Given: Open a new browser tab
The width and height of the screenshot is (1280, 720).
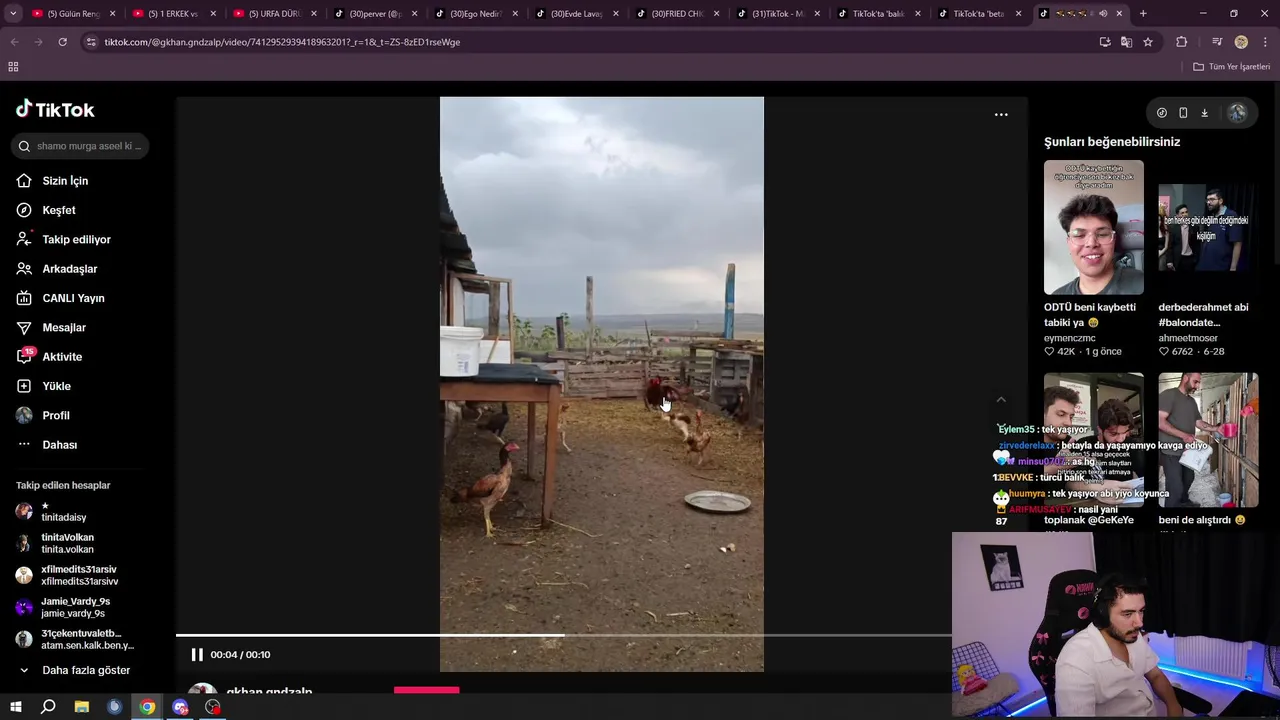Looking at the screenshot, I should pos(1143,14).
